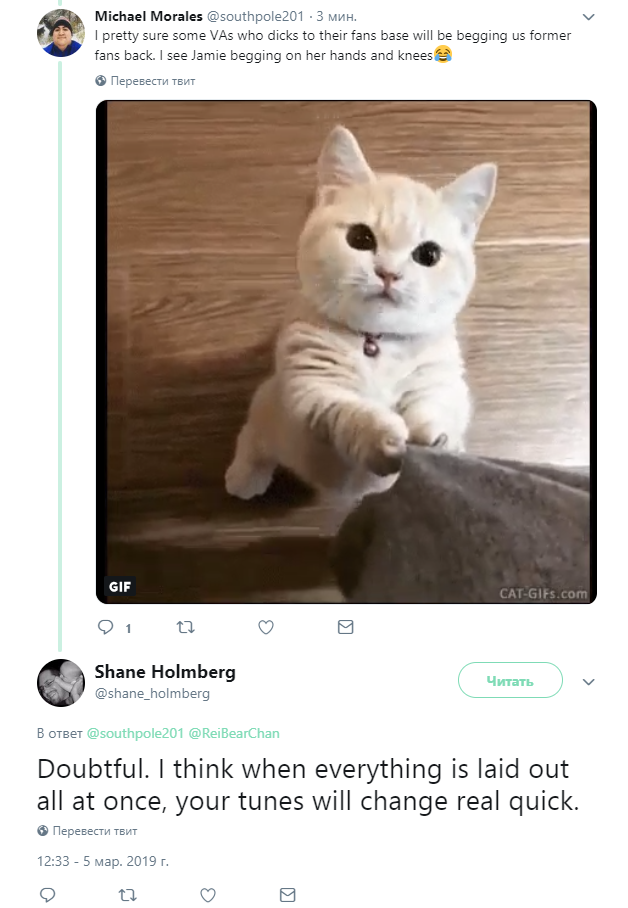
Task: Like Shane Holmberg's reply tweet
Action: coord(208,895)
